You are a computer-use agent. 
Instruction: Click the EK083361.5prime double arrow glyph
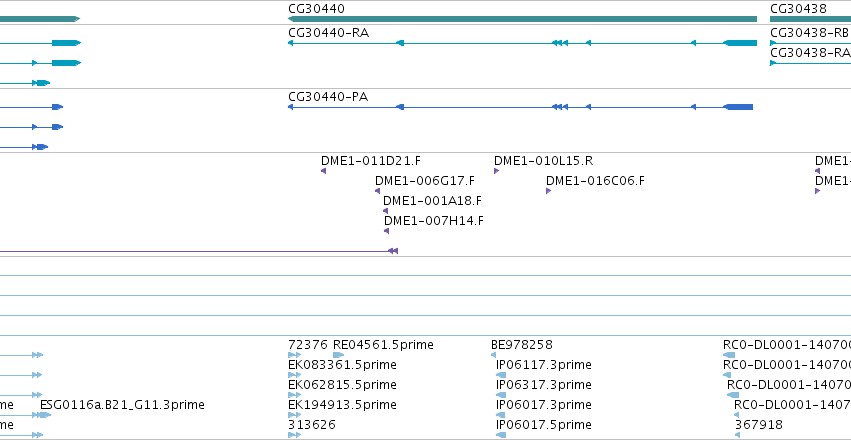point(295,375)
